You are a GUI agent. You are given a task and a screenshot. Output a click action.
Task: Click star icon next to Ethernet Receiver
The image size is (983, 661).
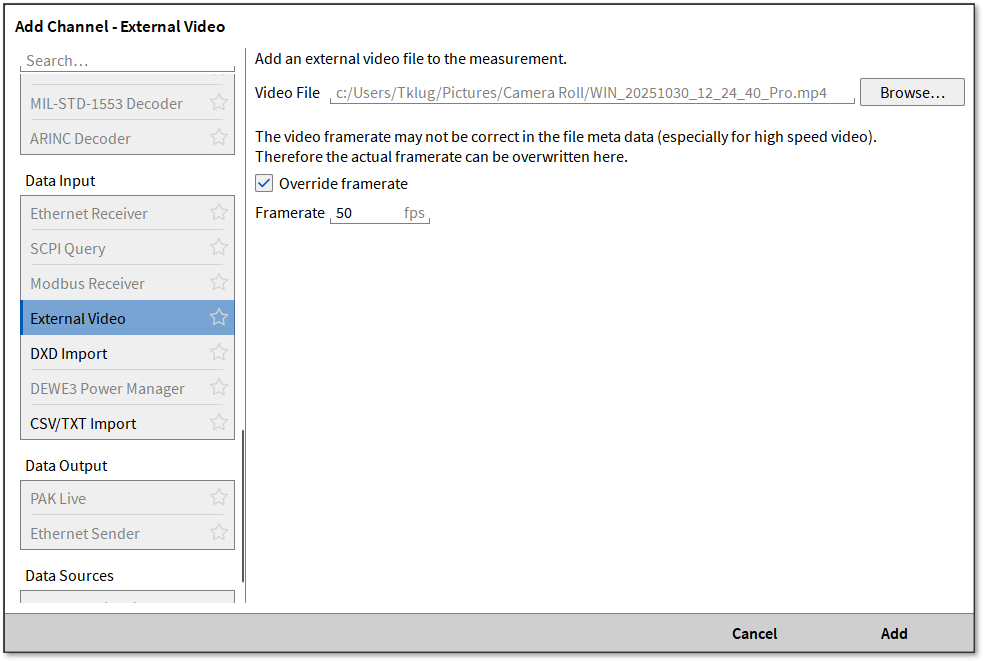tap(218, 212)
